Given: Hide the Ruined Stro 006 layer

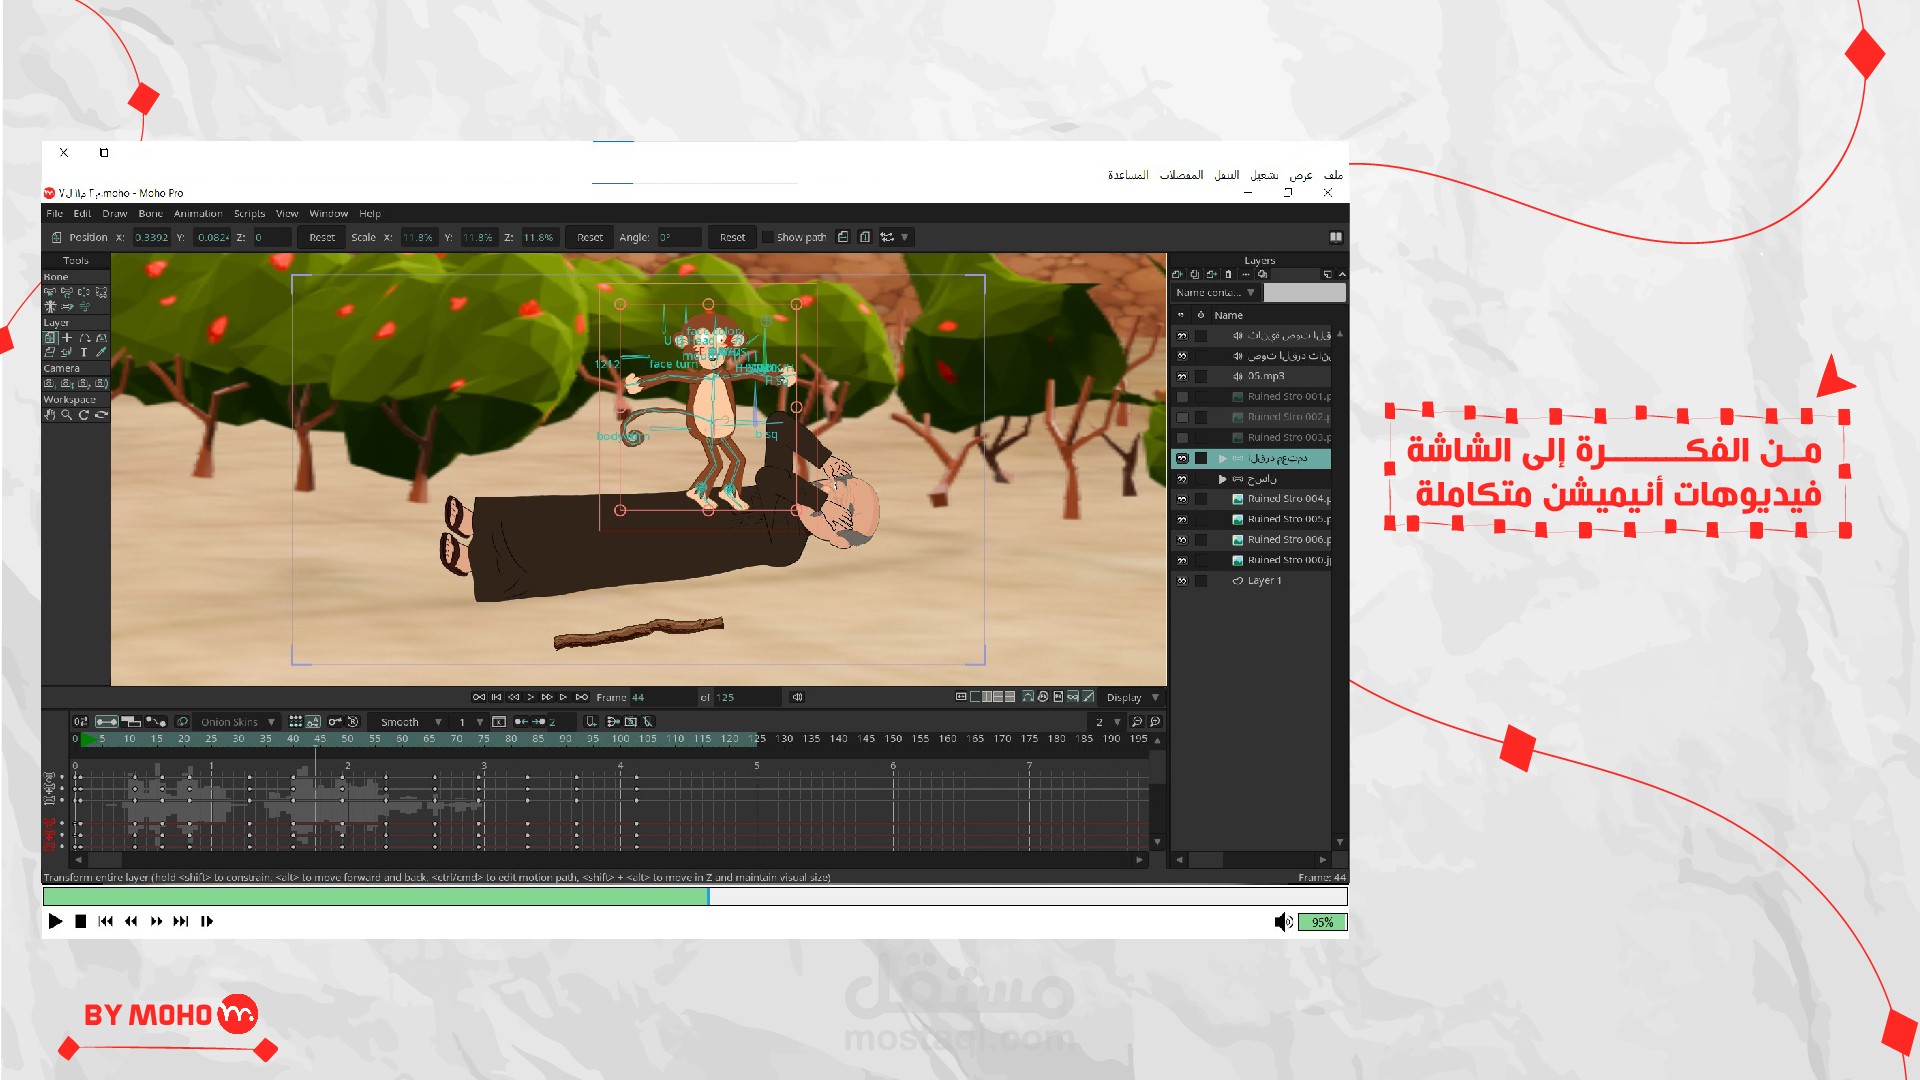Looking at the screenshot, I should [1182, 540].
